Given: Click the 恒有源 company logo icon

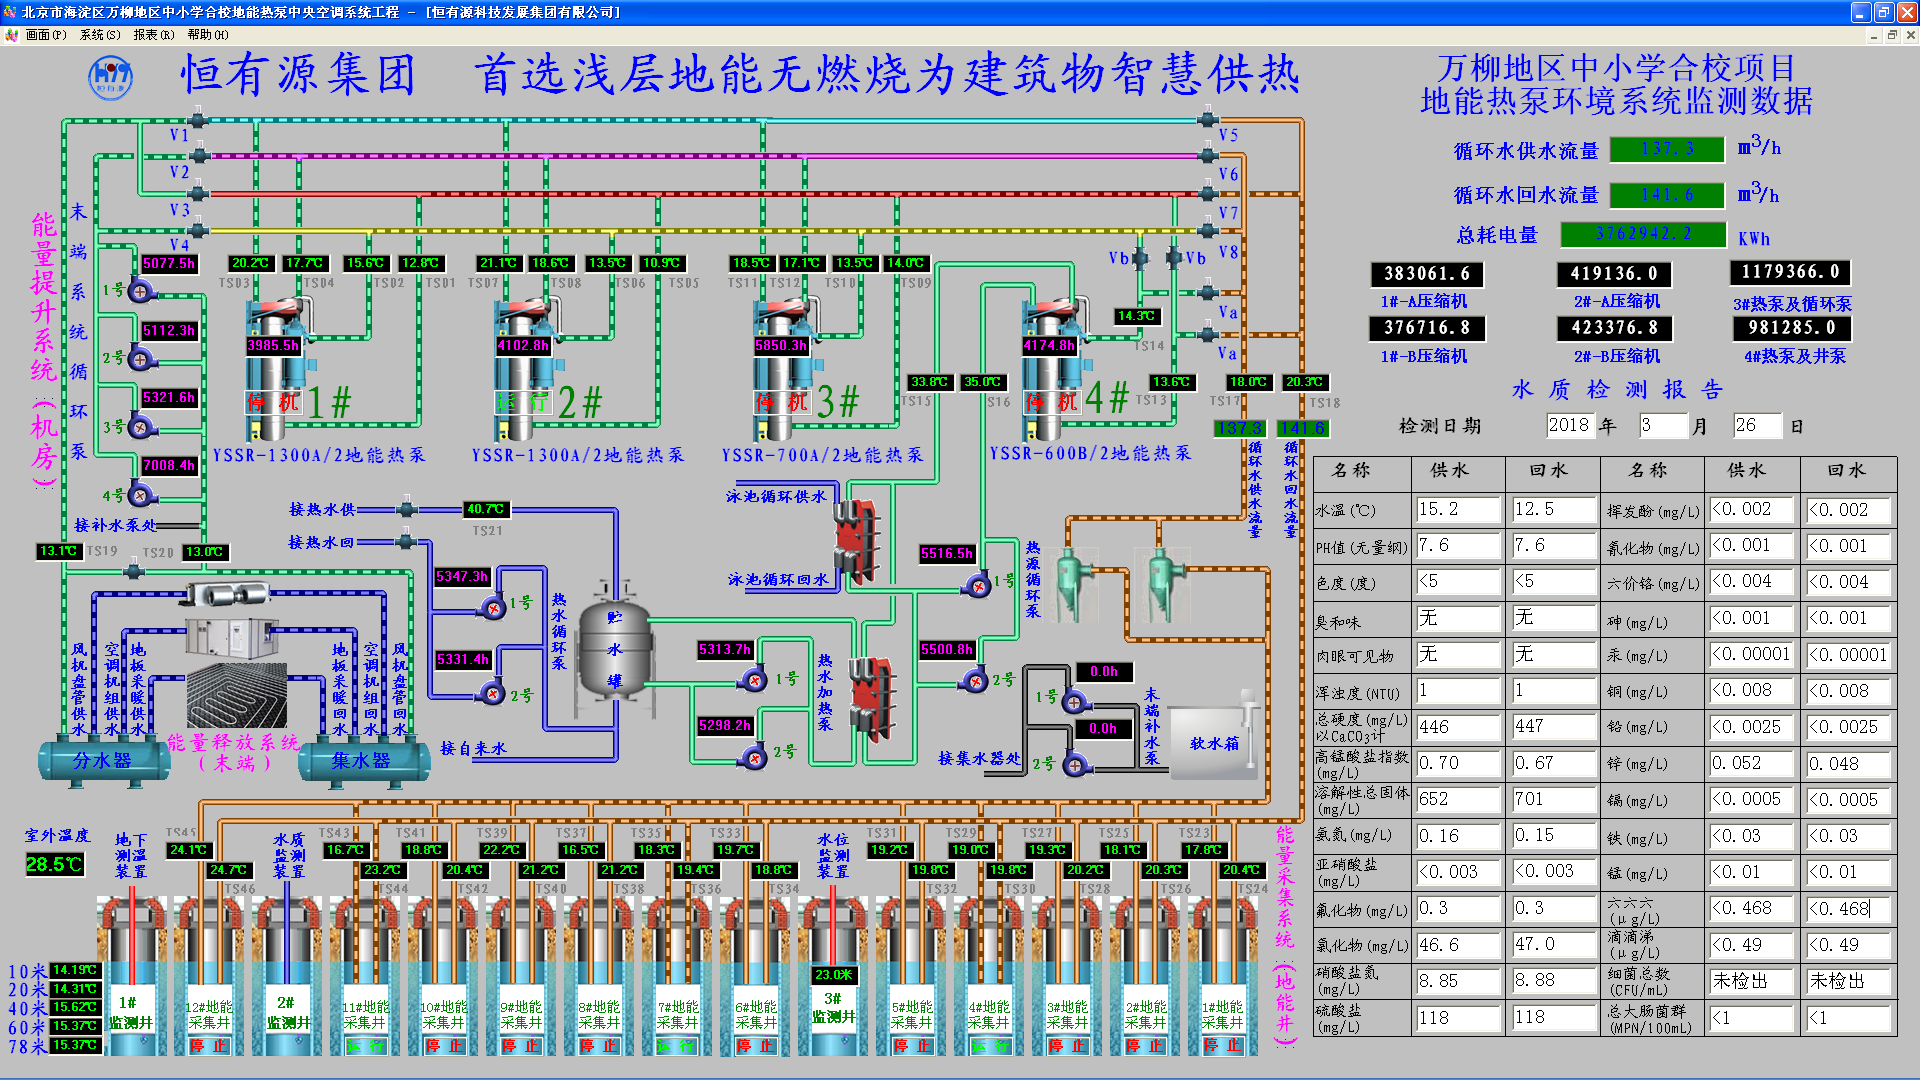Looking at the screenshot, I should click(x=110, y=76).
